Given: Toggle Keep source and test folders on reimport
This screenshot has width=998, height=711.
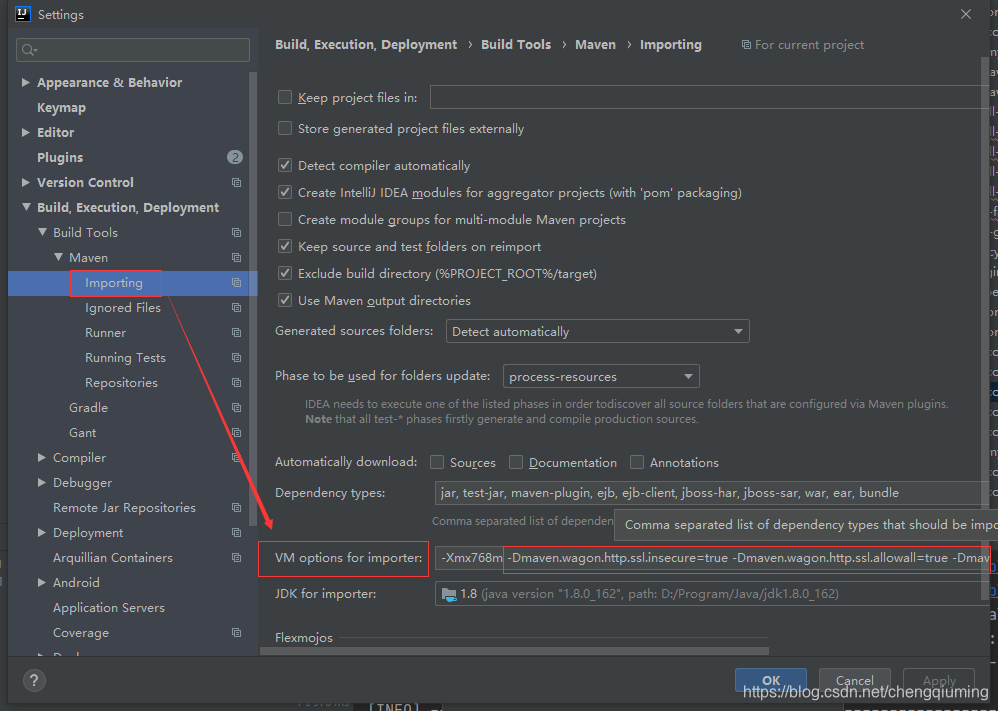Looking at the screenshot, I should tap(285, 246).
